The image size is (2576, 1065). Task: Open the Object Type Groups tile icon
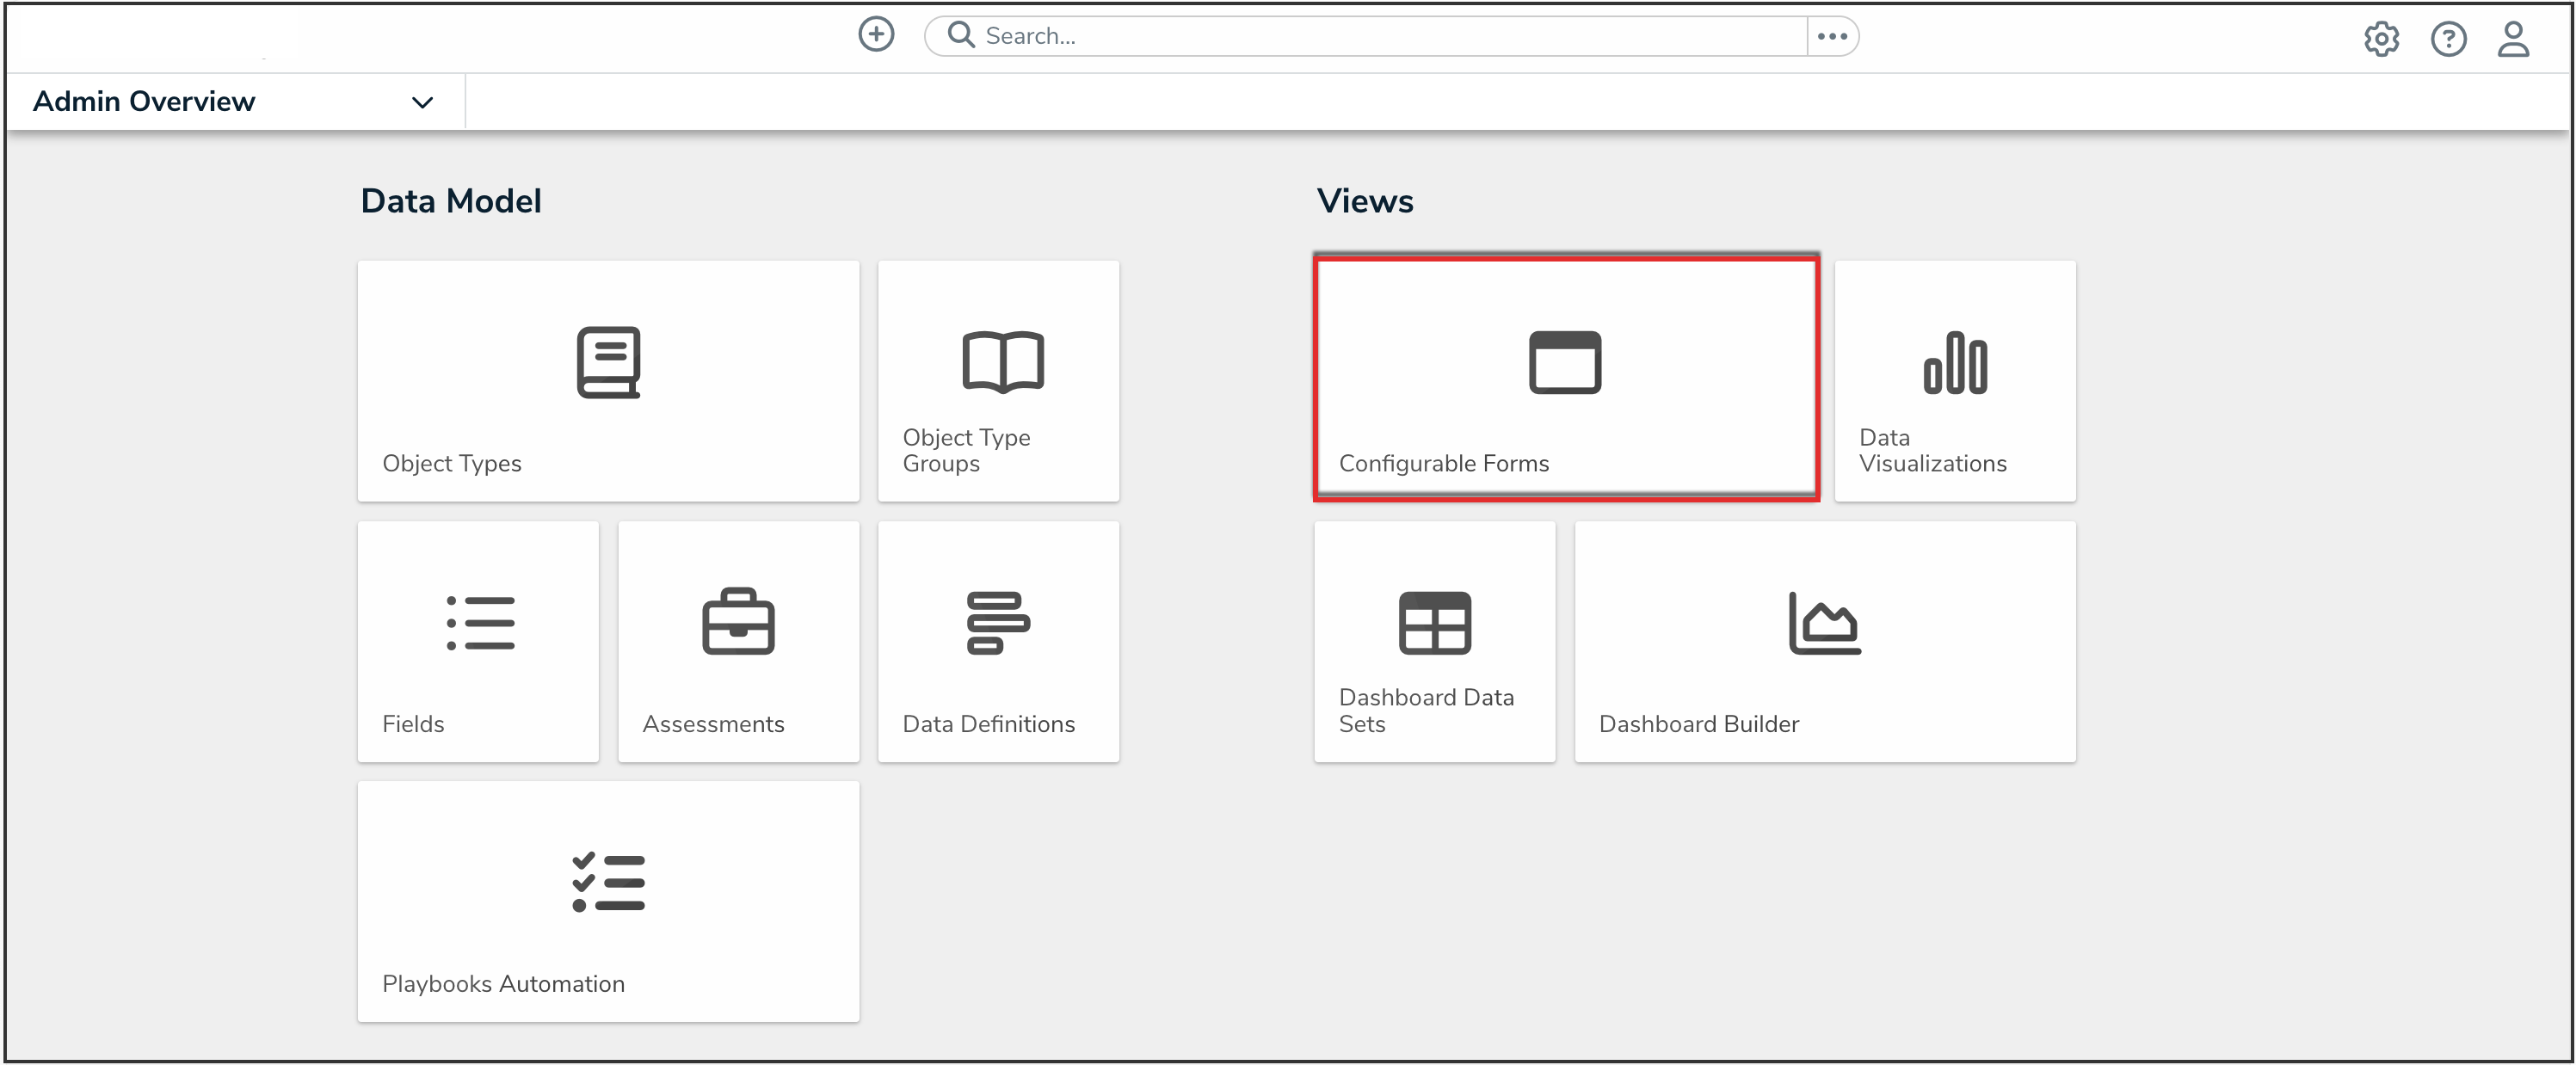[x=1002, y=362]
